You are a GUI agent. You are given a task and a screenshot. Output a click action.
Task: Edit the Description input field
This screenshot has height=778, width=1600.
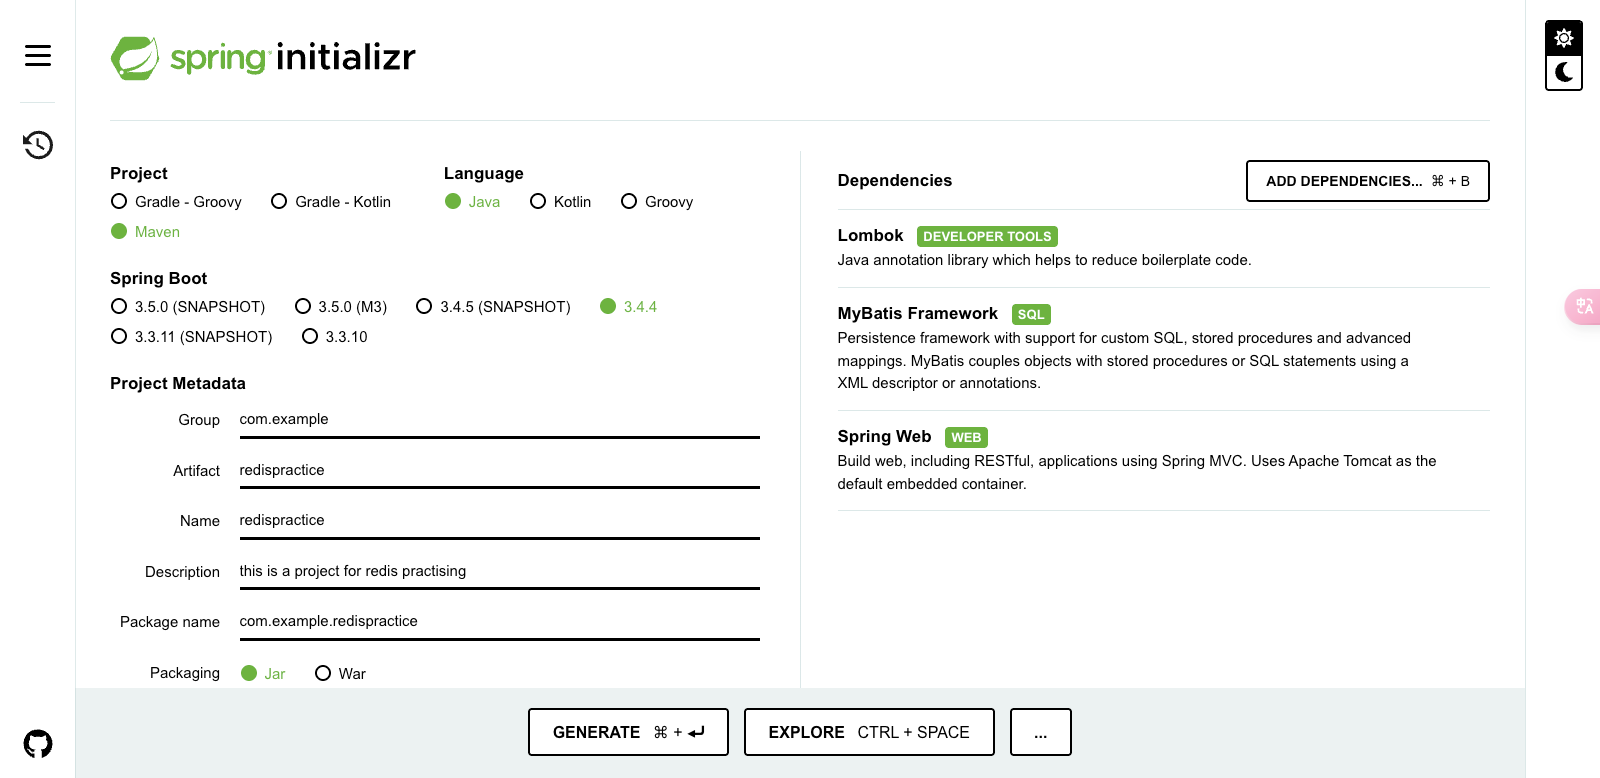pyautogui.click(x=500, y=572)
